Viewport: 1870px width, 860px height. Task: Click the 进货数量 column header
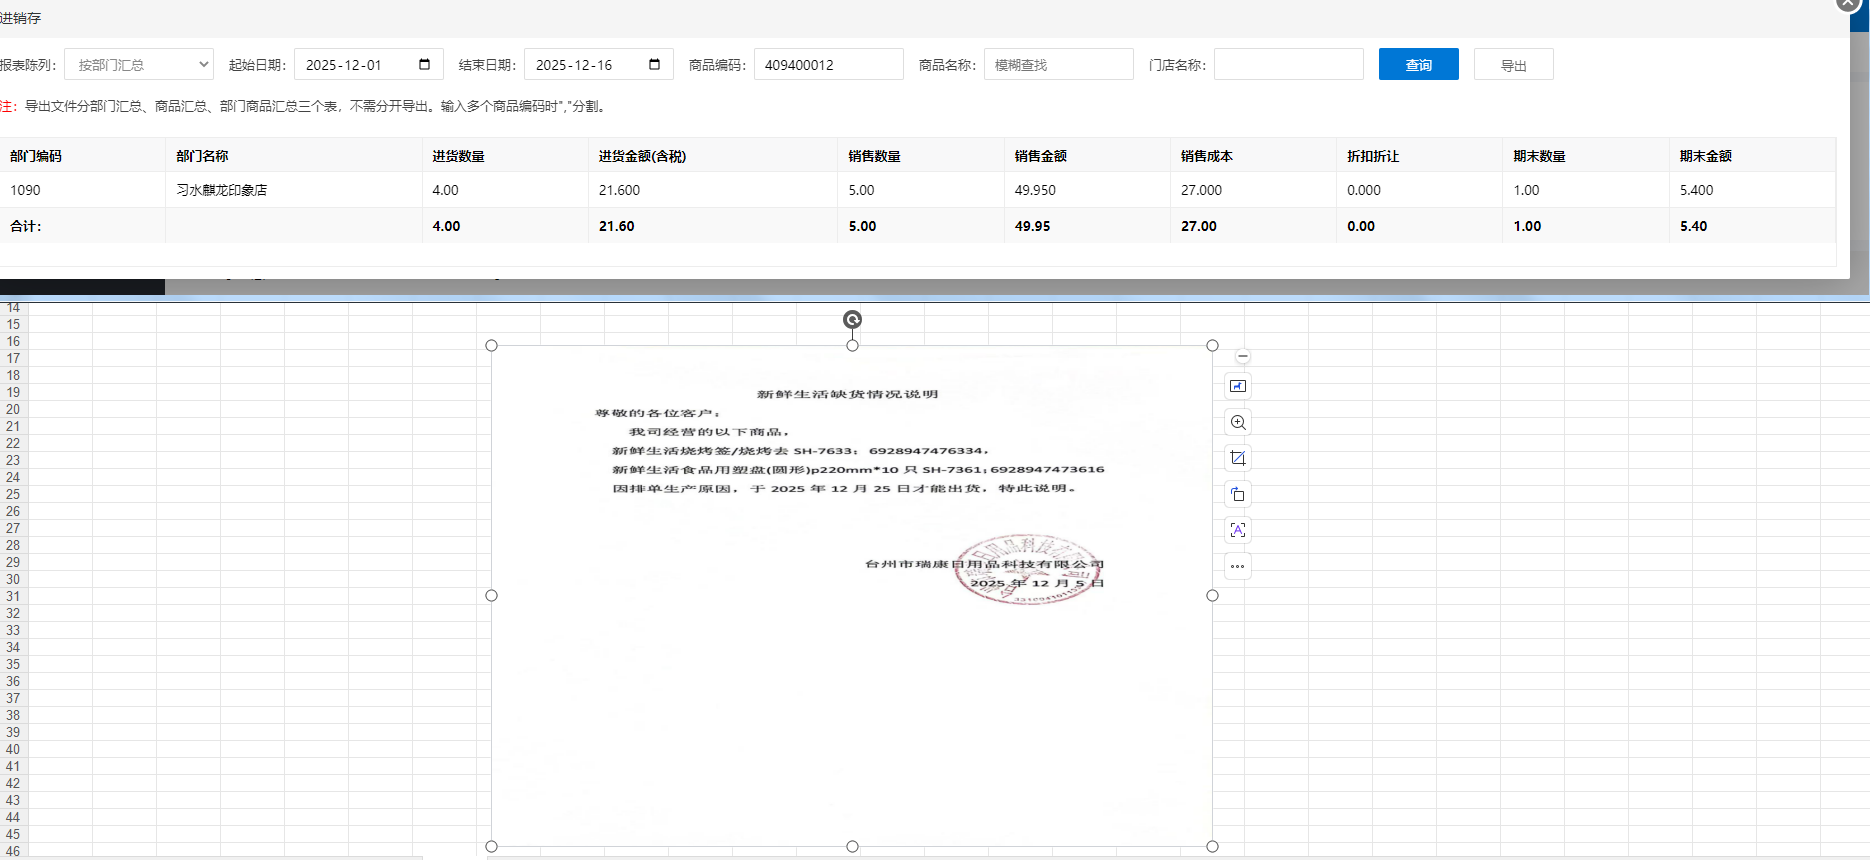point(459,156)
